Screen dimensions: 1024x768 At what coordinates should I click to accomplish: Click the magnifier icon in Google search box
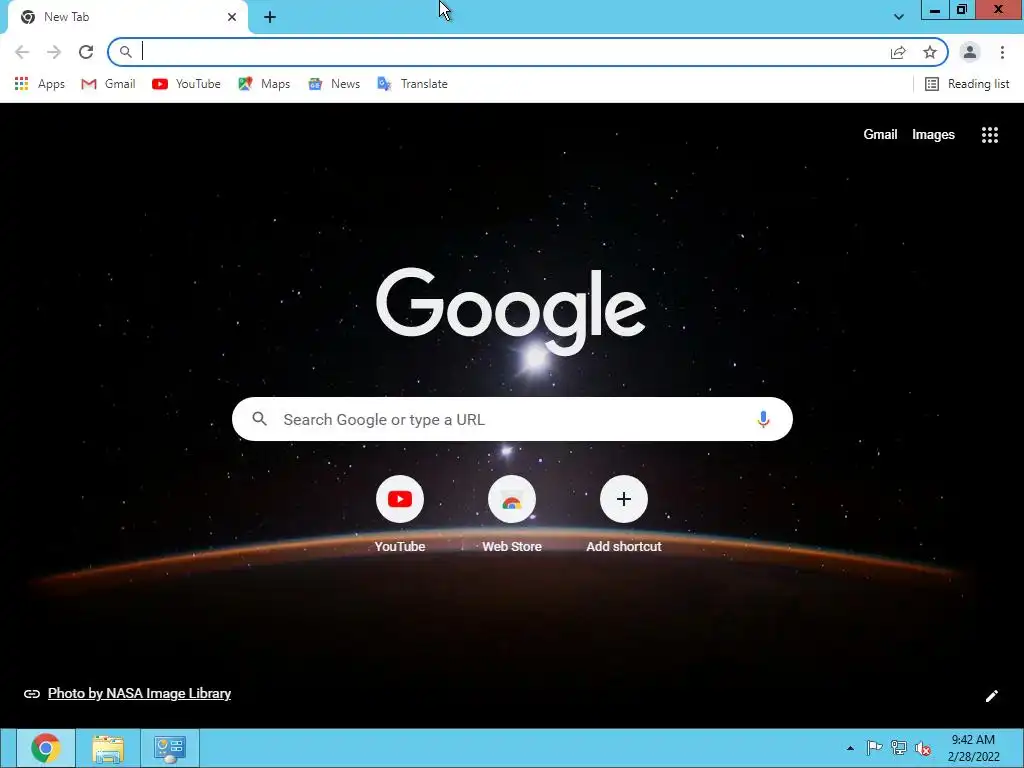pyautogui.click(x=259, y=419)
